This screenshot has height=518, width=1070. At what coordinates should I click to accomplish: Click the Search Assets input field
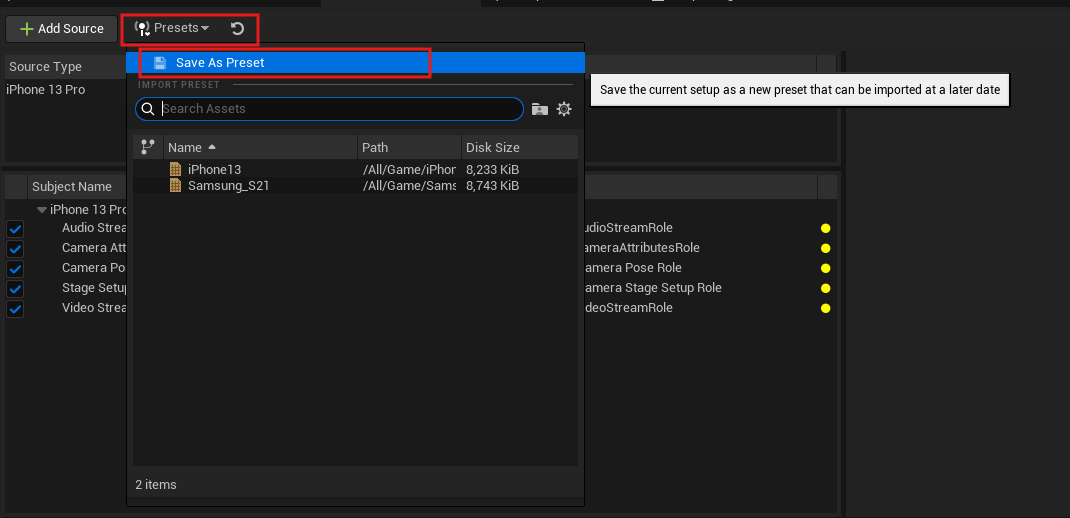pyautogui.click(x=340, y=109)
